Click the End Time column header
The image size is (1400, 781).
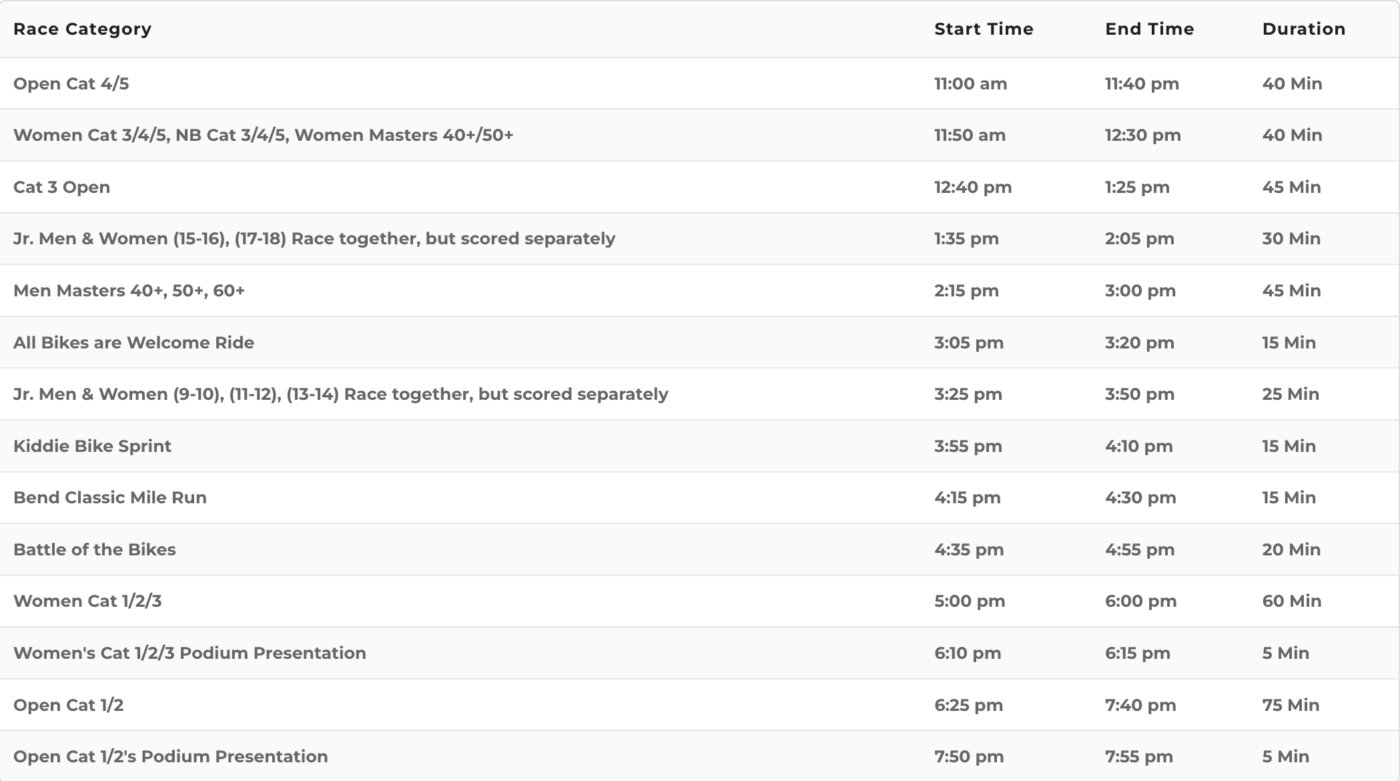1149,29
